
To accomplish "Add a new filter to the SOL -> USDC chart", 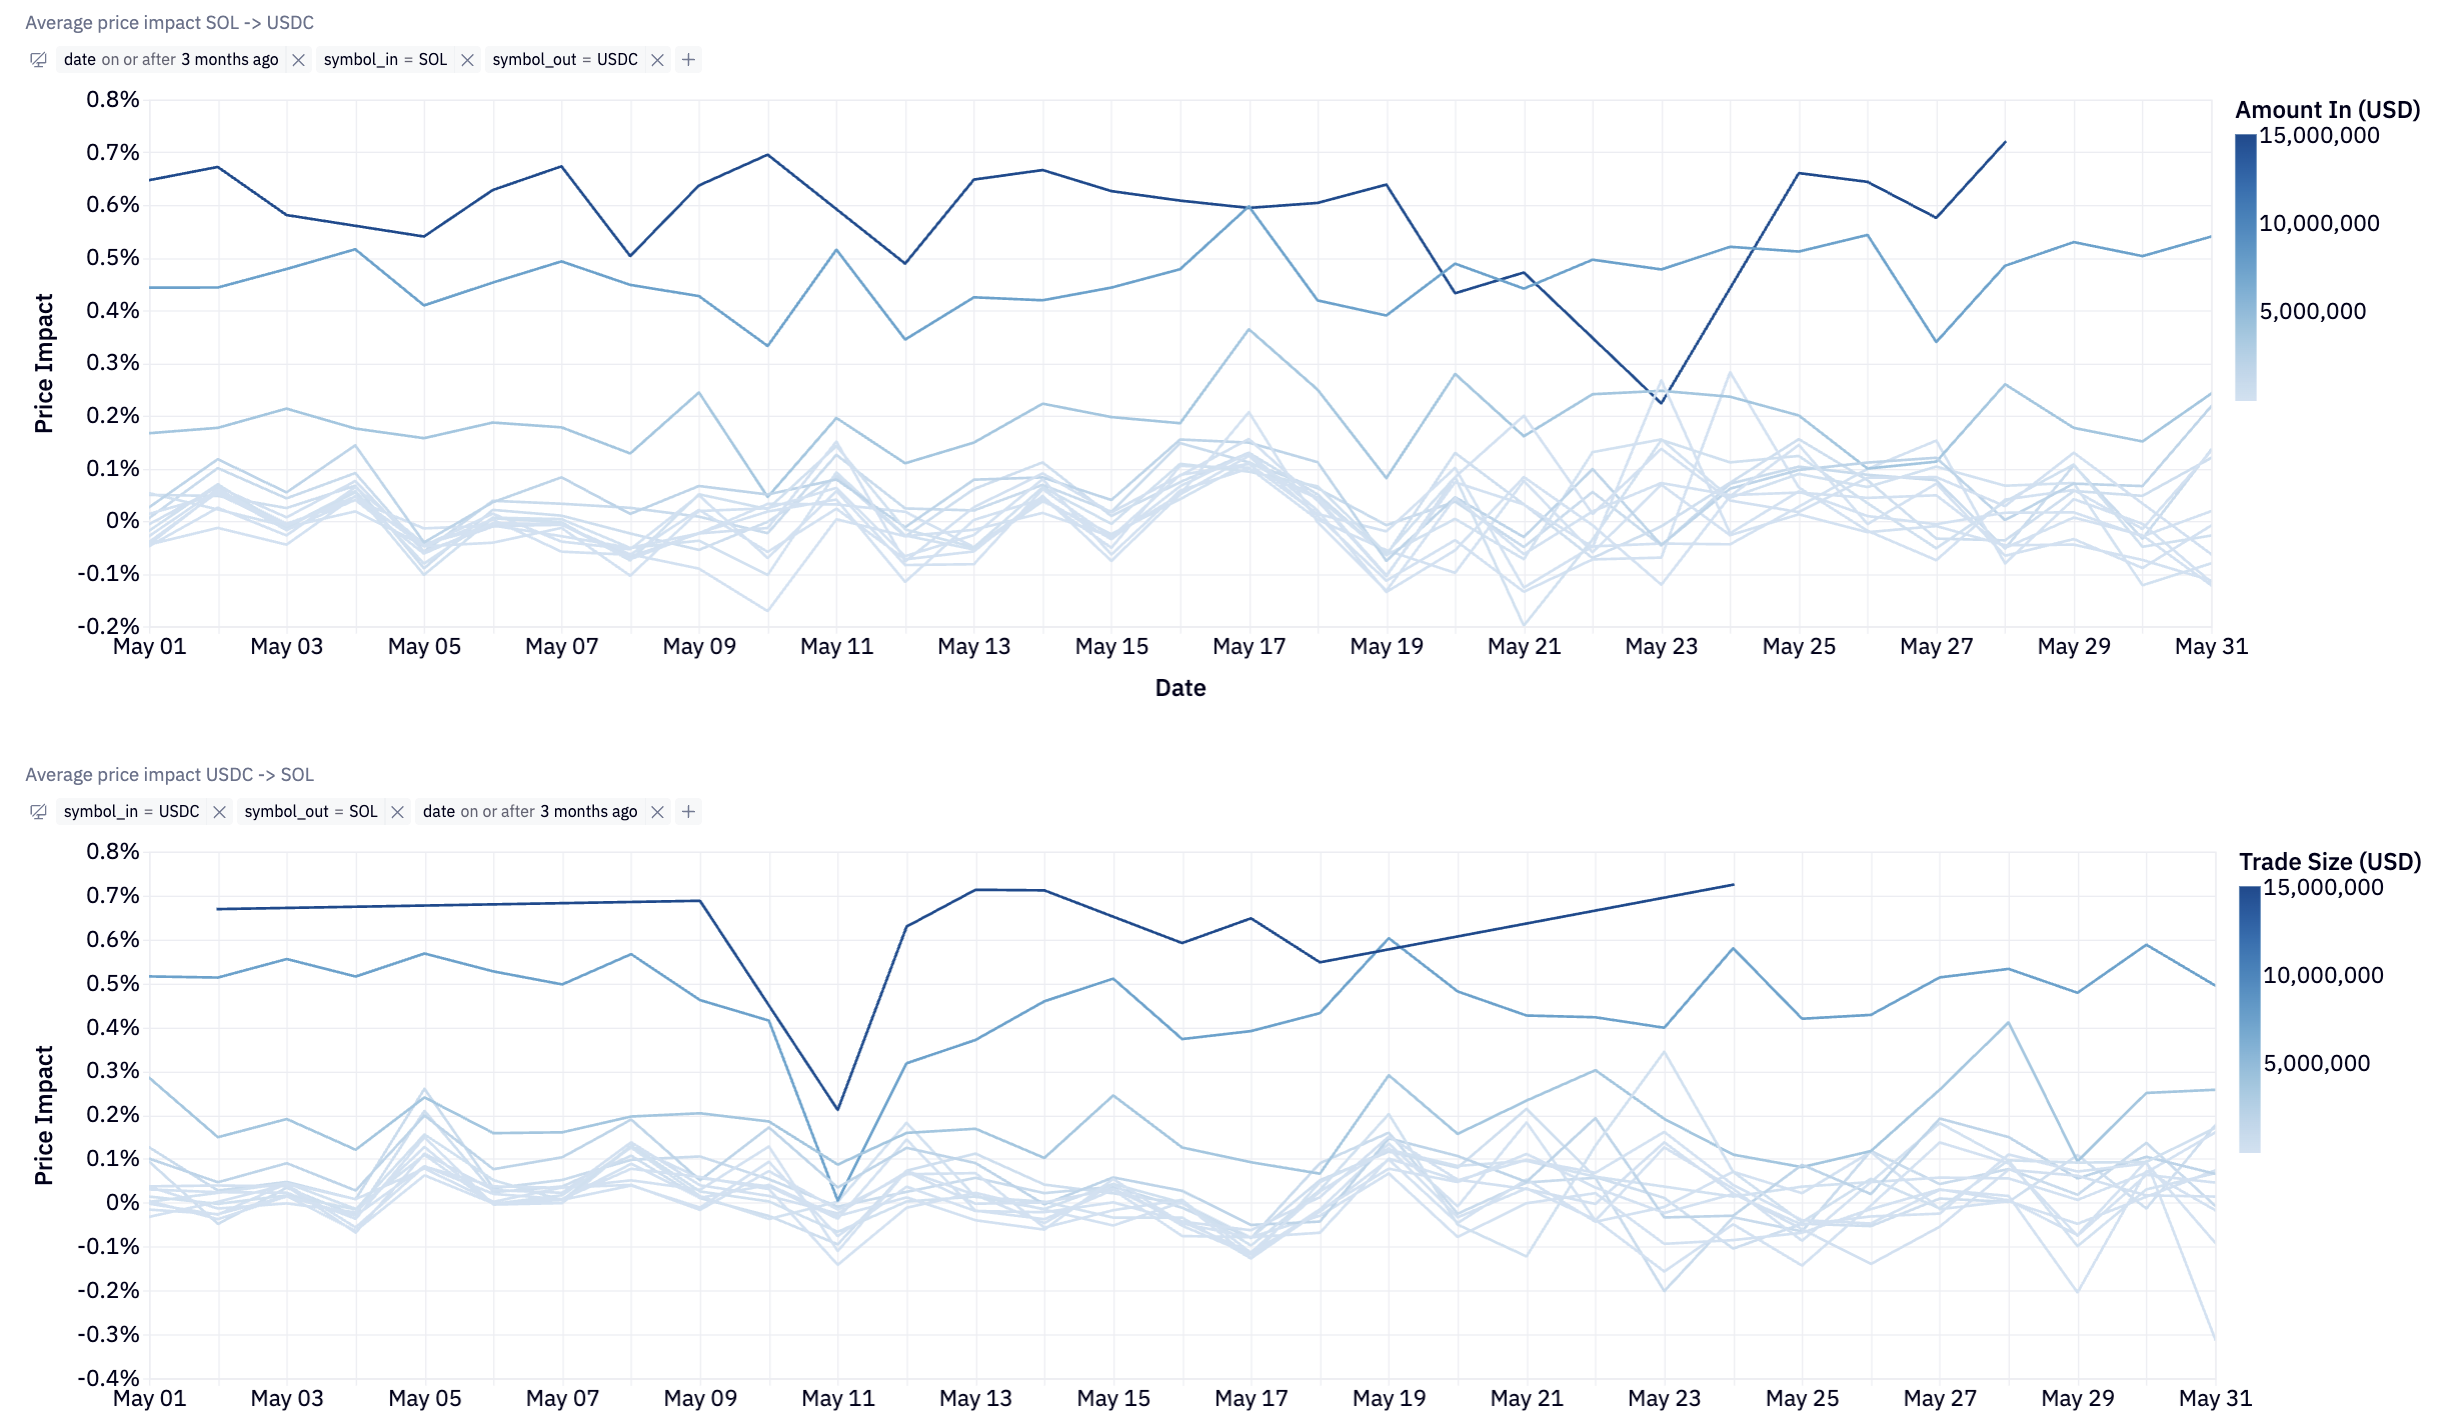I will [688, 60].
